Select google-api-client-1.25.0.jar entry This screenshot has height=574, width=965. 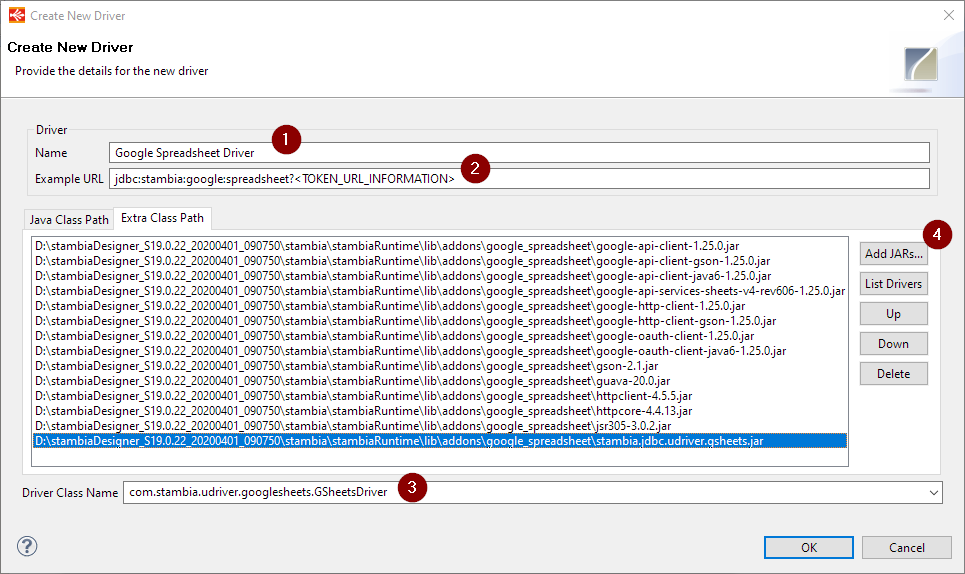point(439,246)
